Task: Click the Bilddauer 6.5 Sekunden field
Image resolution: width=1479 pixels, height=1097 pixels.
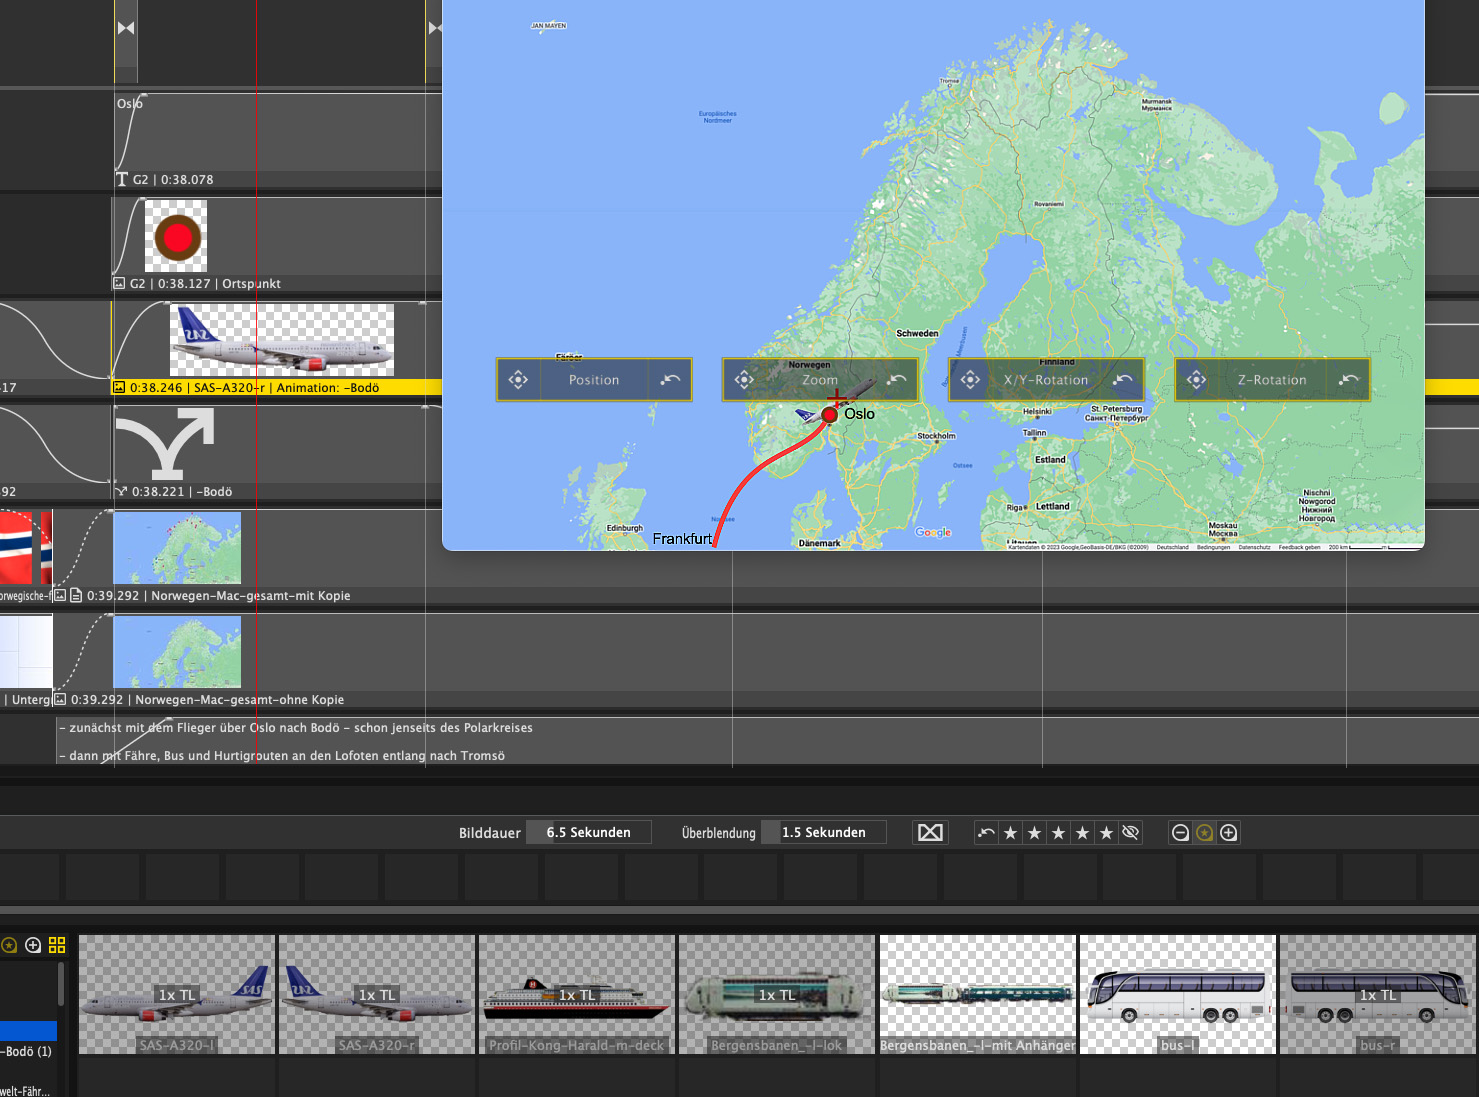Action: click(589, 833)
